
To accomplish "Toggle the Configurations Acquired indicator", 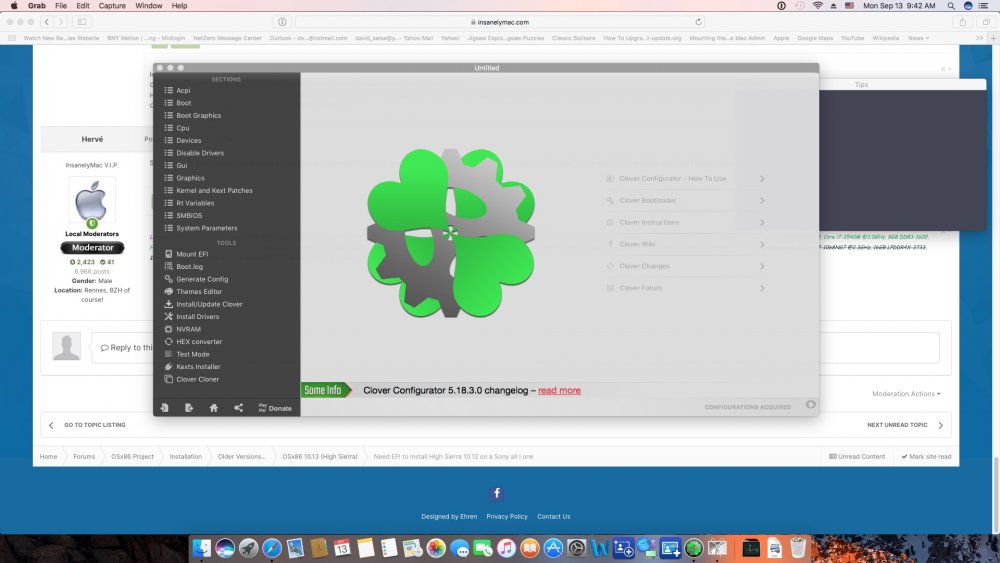I will 811,405.
